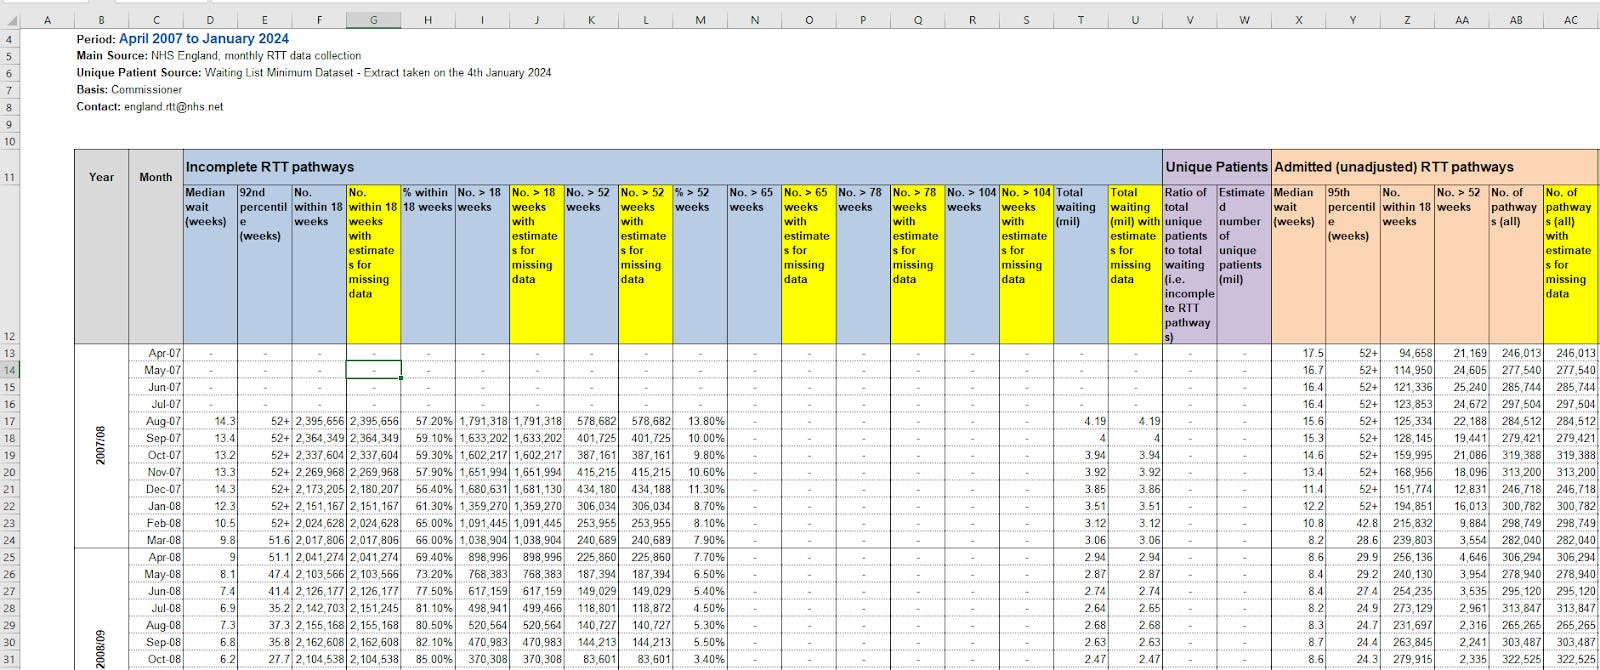This screenshot has width=1600, height=670.
Task: Click the '1,680,631' cell
Action: click(482, 489)
